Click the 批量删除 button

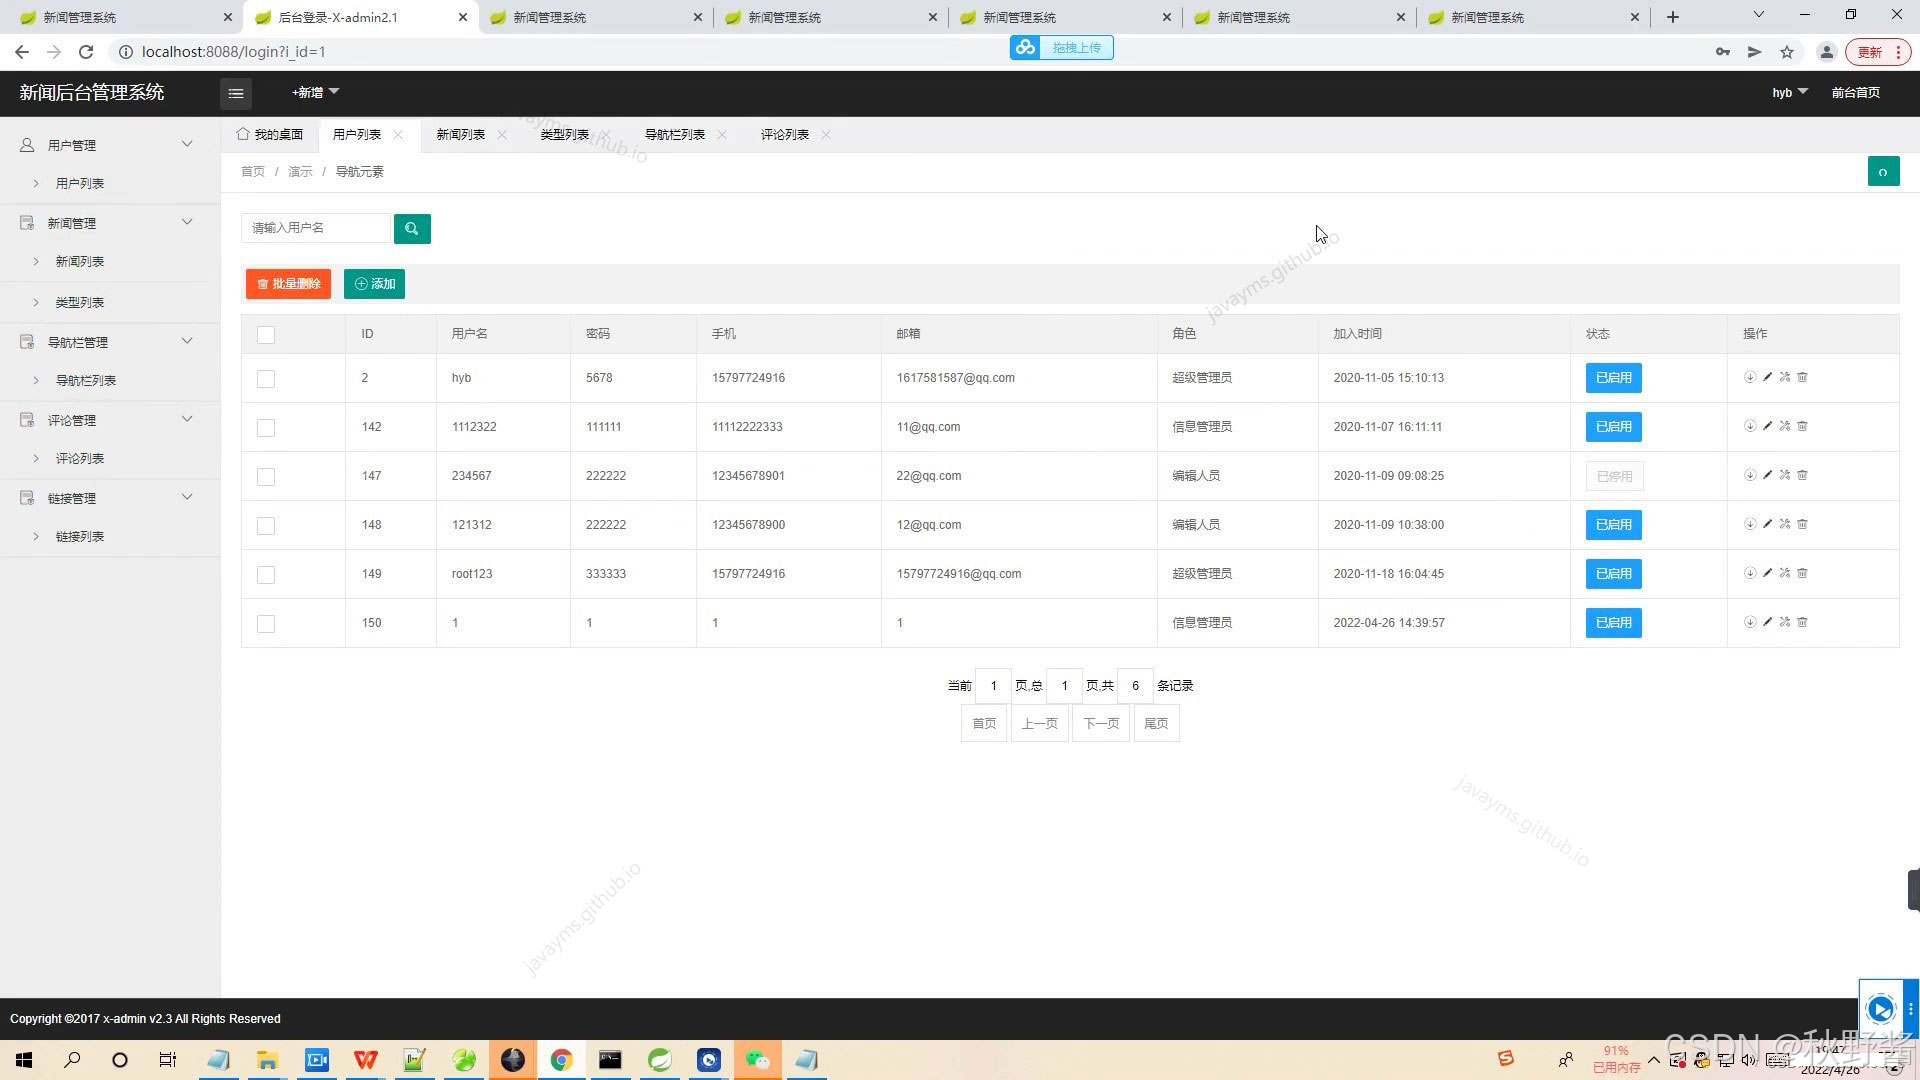point(288,284)
